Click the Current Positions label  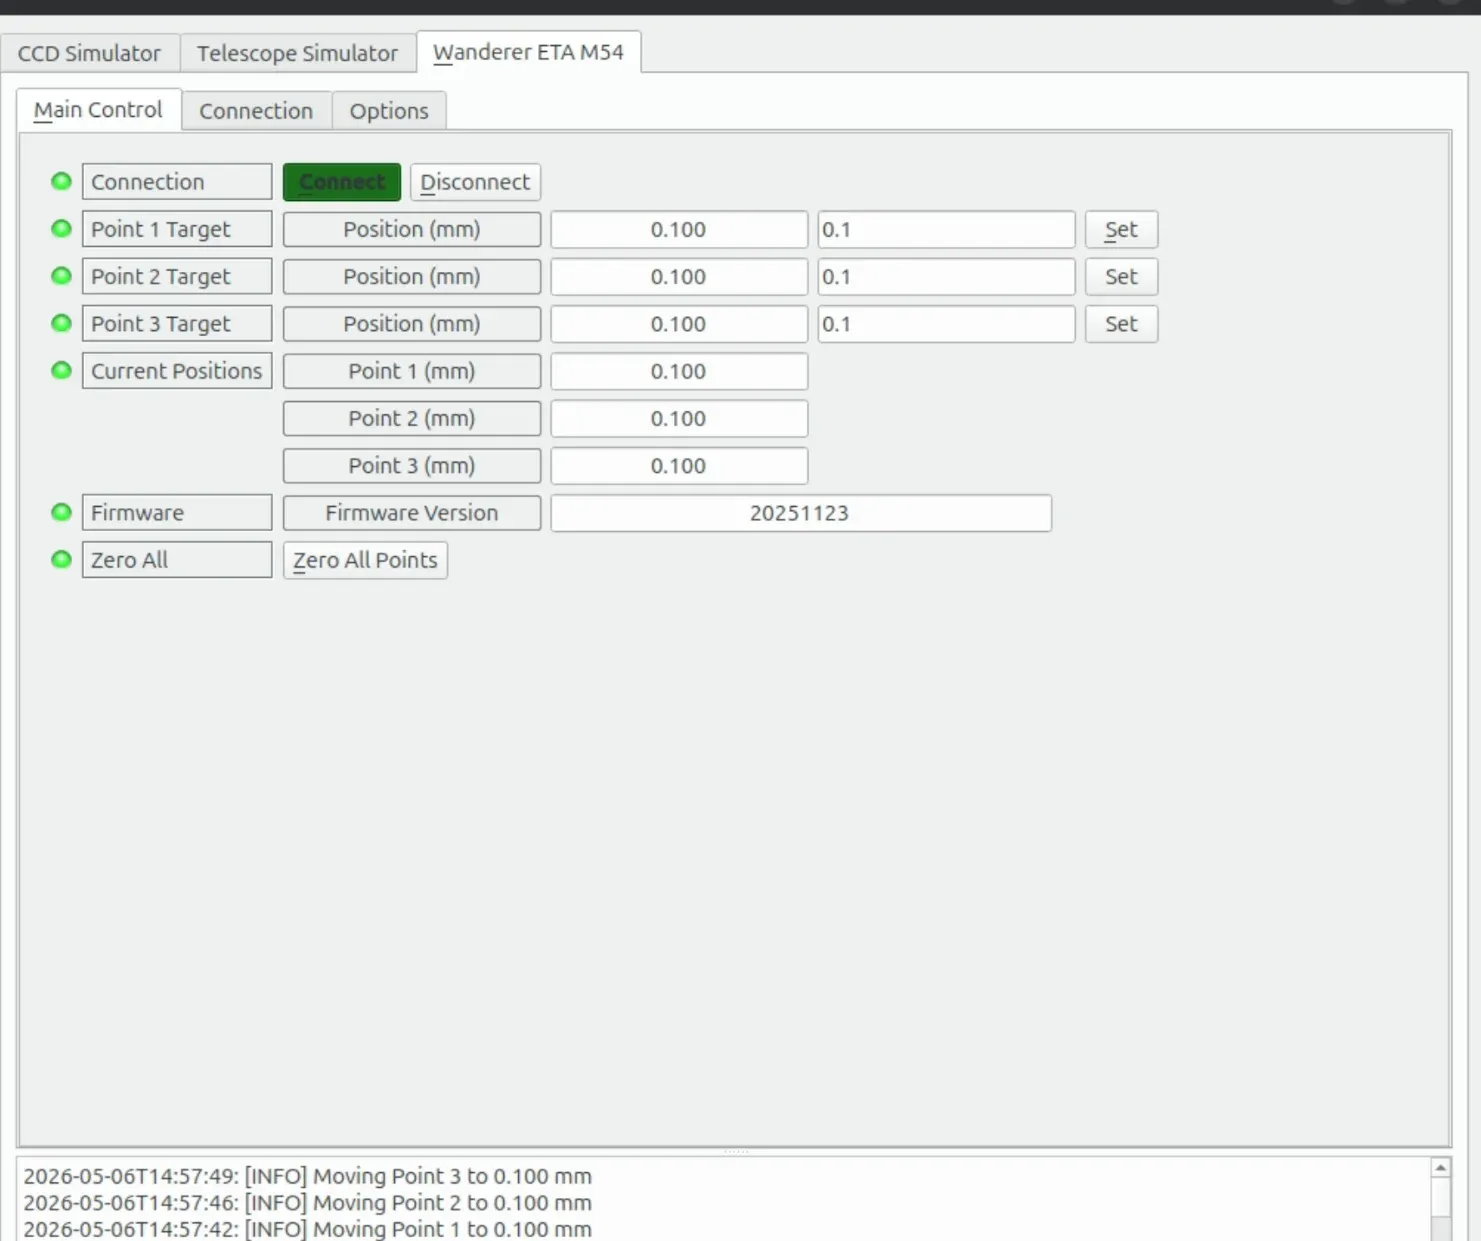177,371
